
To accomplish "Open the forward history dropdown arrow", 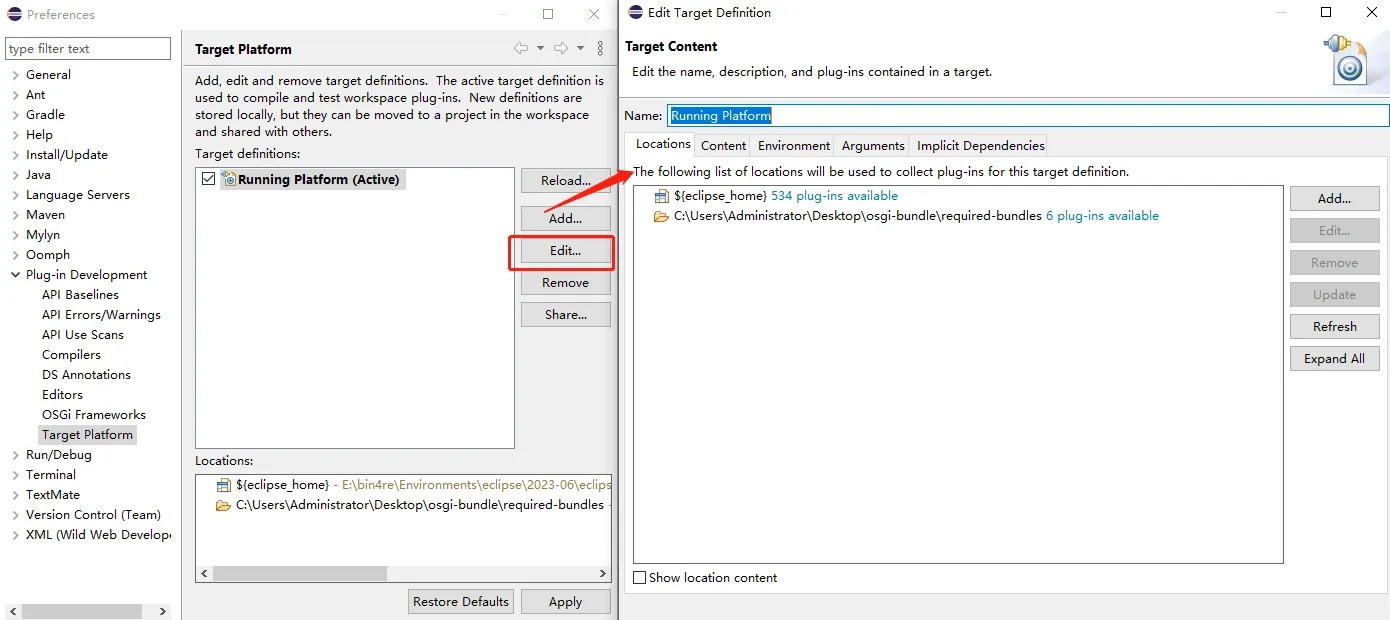I will [x=580, y=48].
